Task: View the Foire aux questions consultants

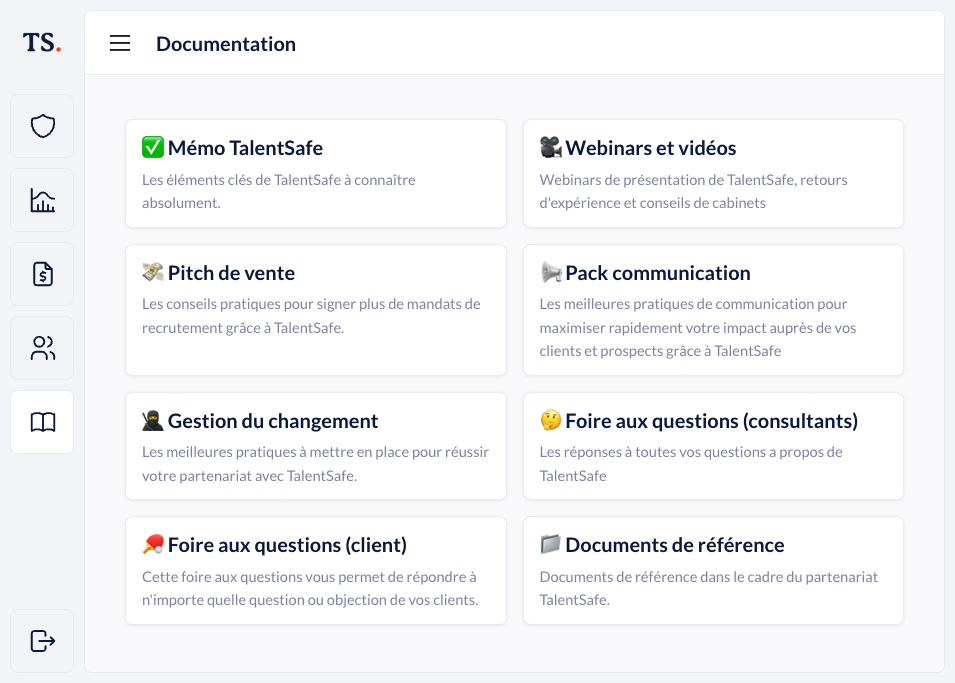Action: click(x=713, y=445)
